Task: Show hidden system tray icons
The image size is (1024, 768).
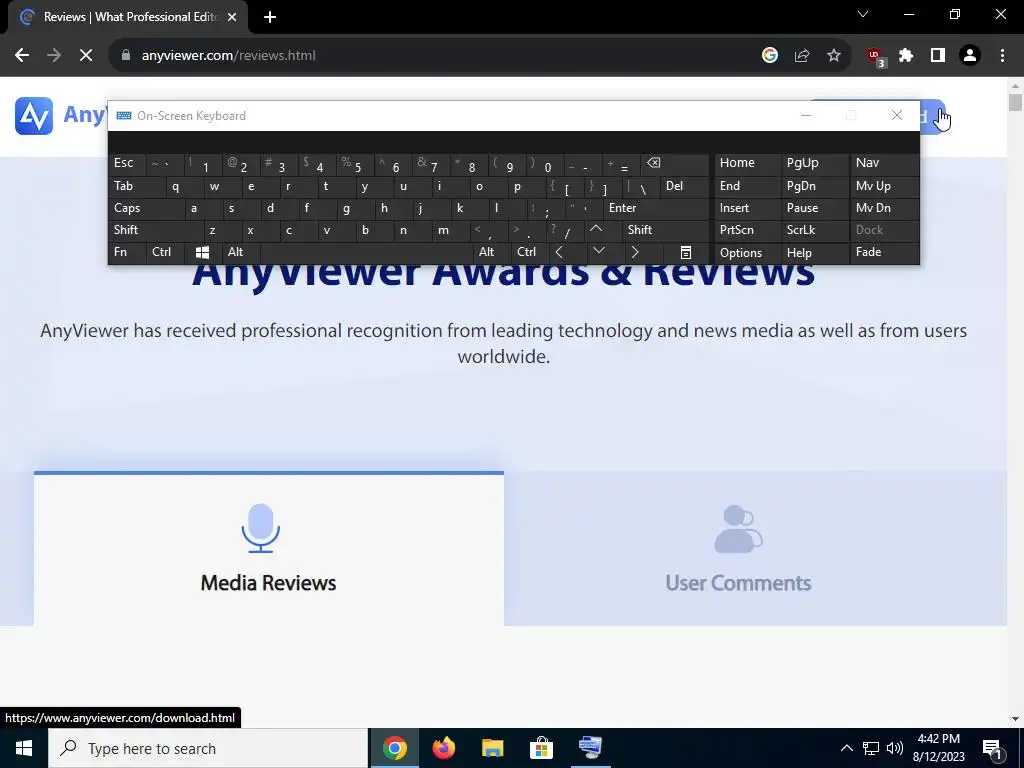Action: (x=846, y=748)
